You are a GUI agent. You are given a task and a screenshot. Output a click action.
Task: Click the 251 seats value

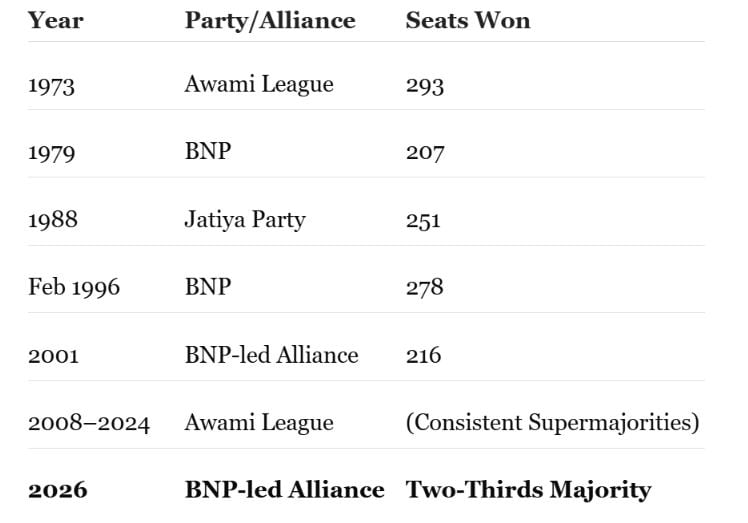click(425, 220)
